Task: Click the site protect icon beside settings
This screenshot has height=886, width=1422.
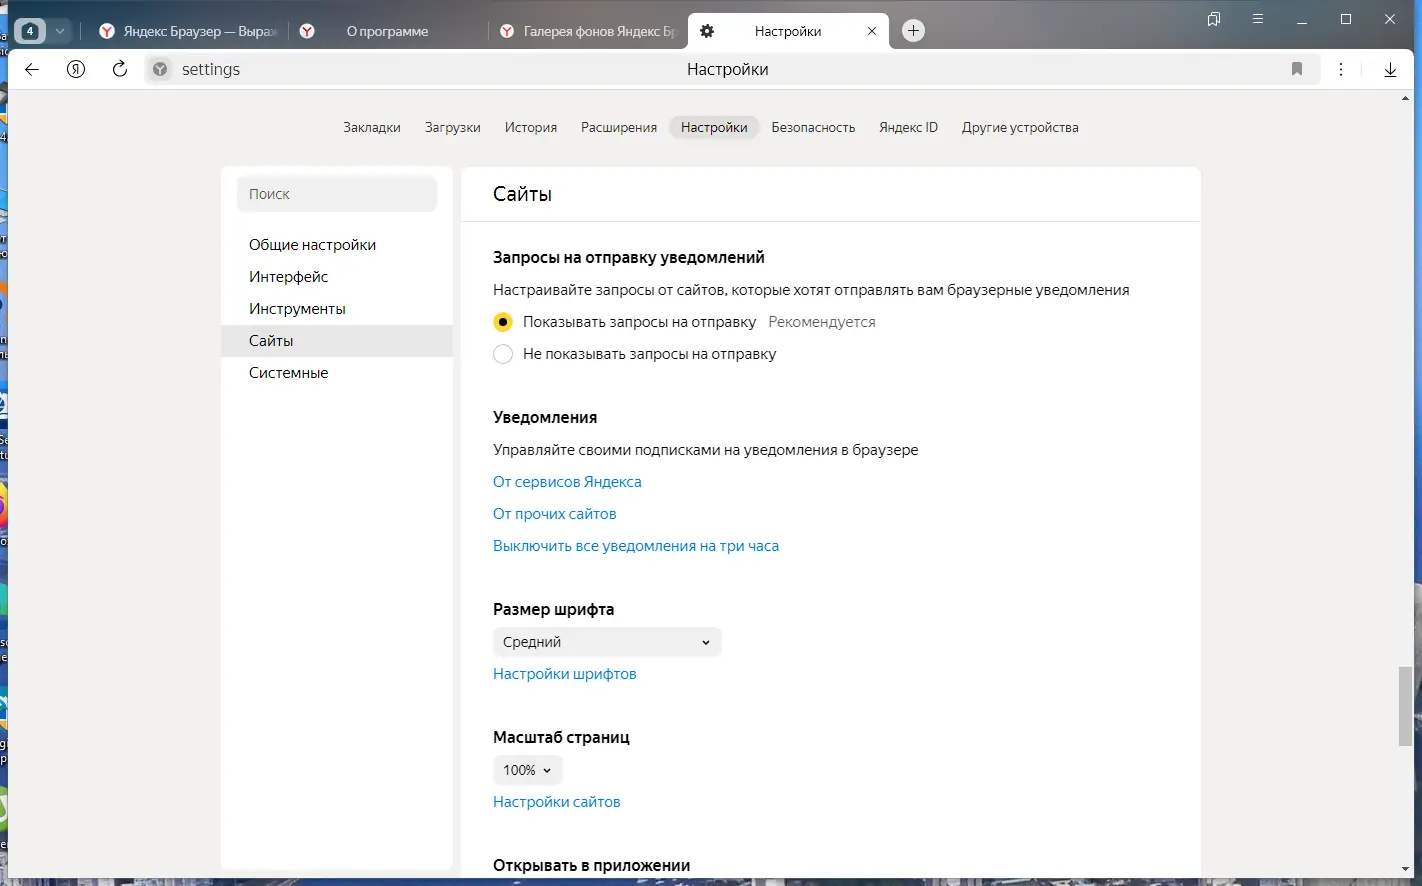Action: coord(160,69)
